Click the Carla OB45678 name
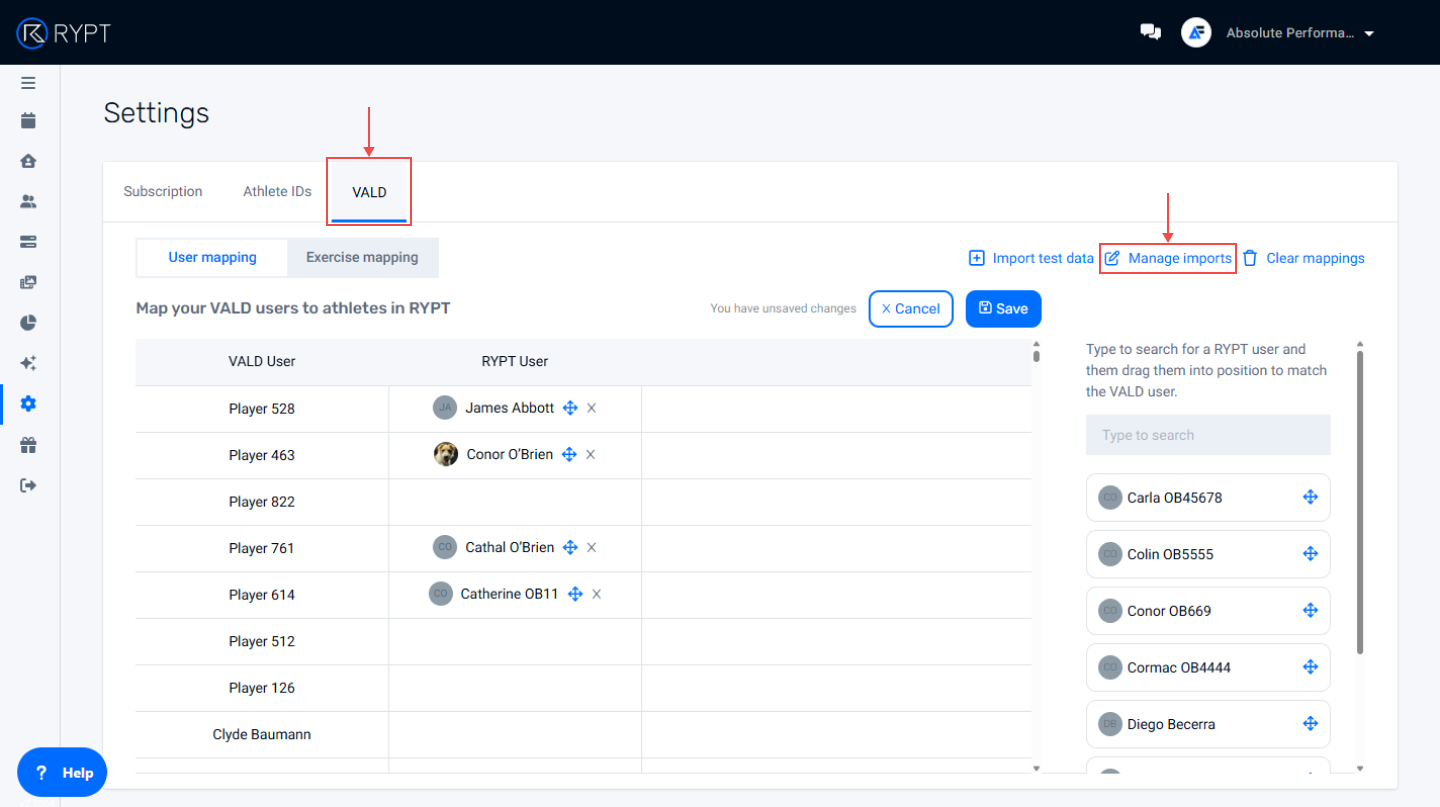 (1174, 497)
